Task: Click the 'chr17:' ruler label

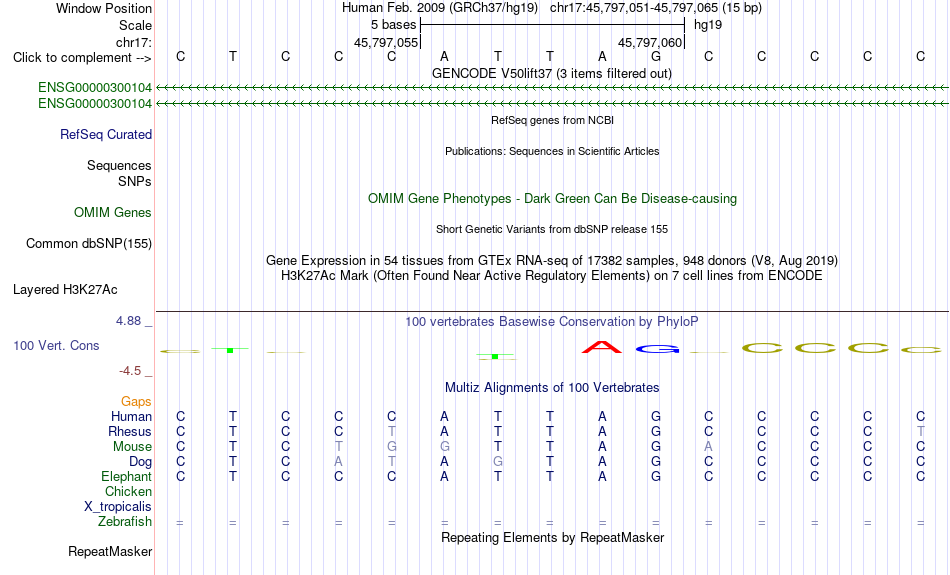Action: pos(133,42)
